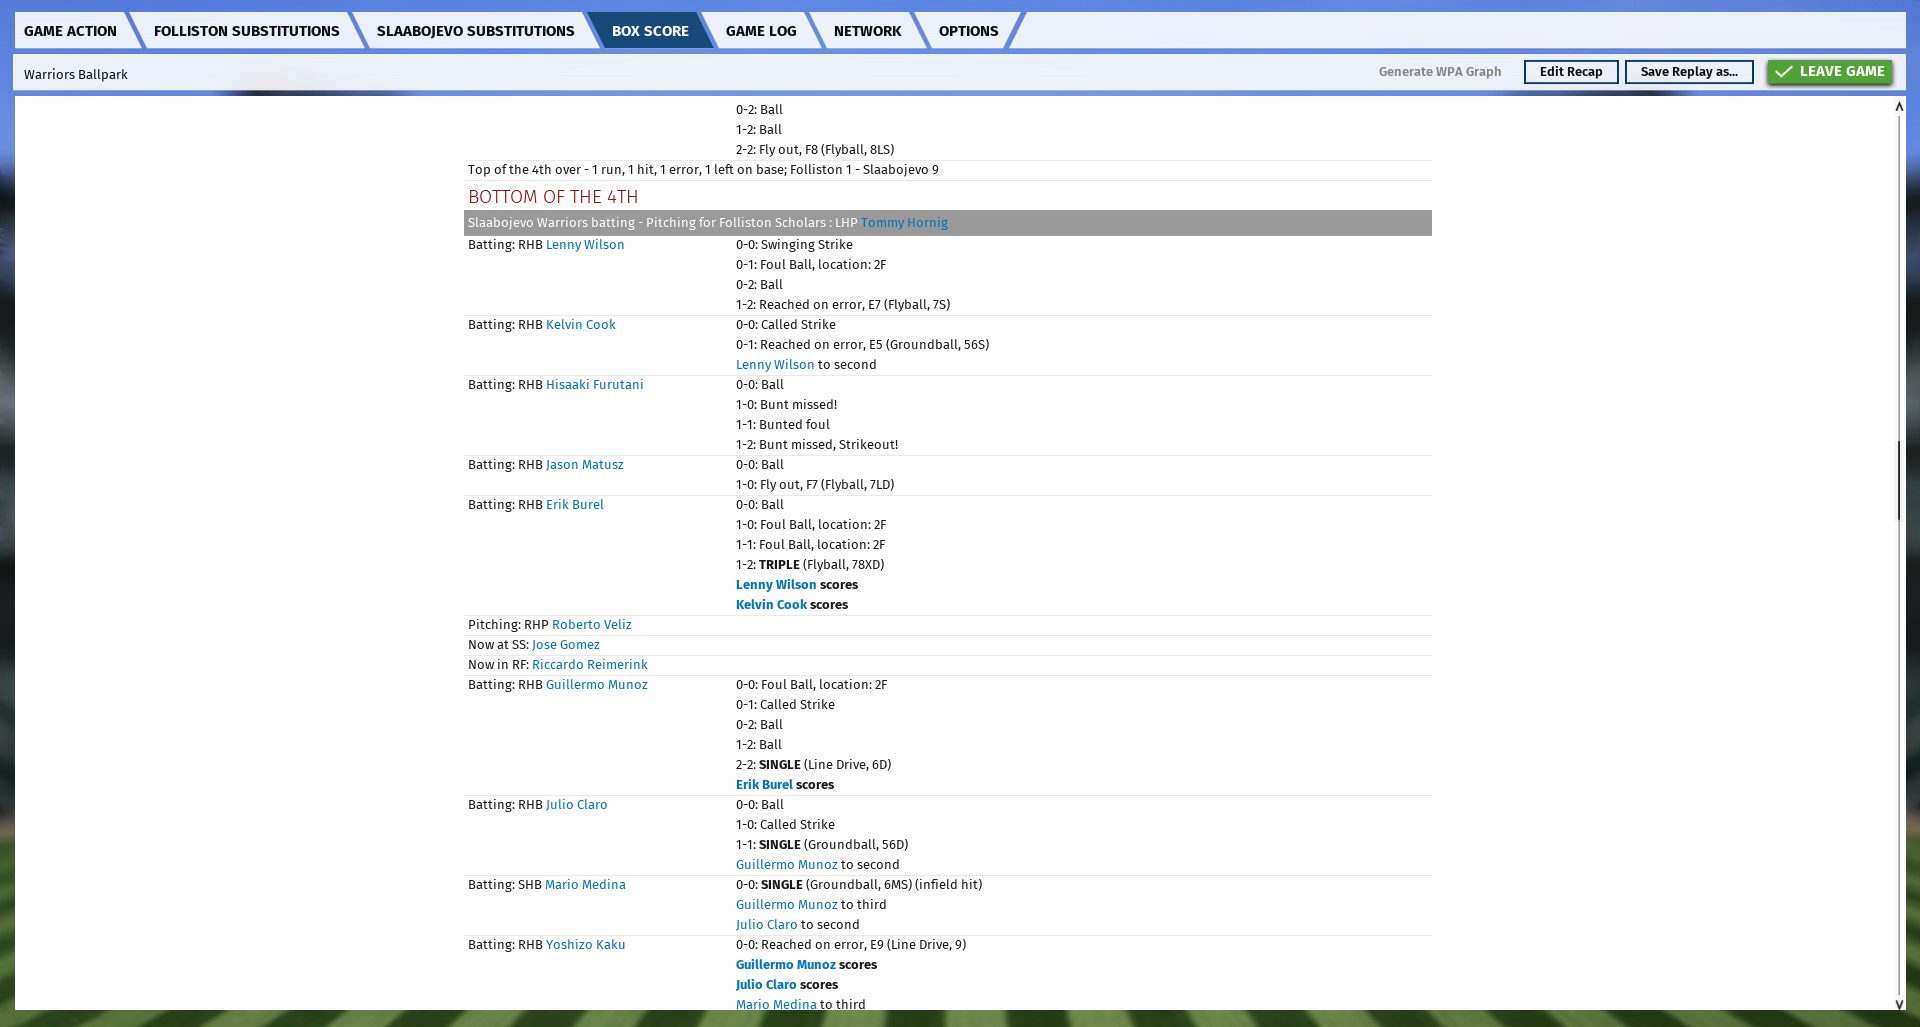Image resolution: width=1920 pixels, height=1027 pixels.
Task: Open the Folliston Substitutions tab
Action: [246, 31]
